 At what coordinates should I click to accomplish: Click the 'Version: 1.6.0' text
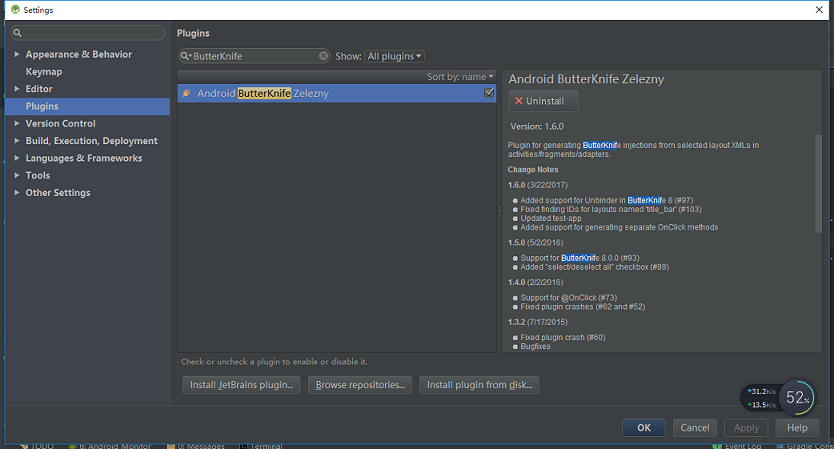coord(537,127)
